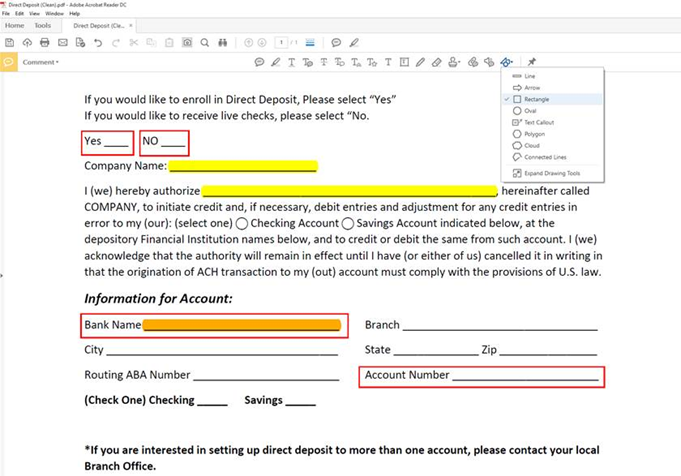Click the yellow Company Name highlight
Viewport: 681px width, 476px height.
point(243,166)
